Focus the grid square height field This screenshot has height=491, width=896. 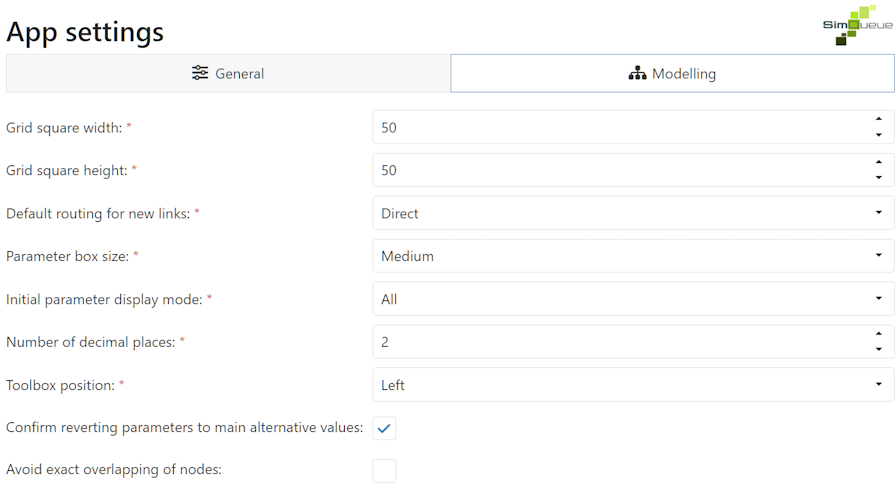coord(620,170)
